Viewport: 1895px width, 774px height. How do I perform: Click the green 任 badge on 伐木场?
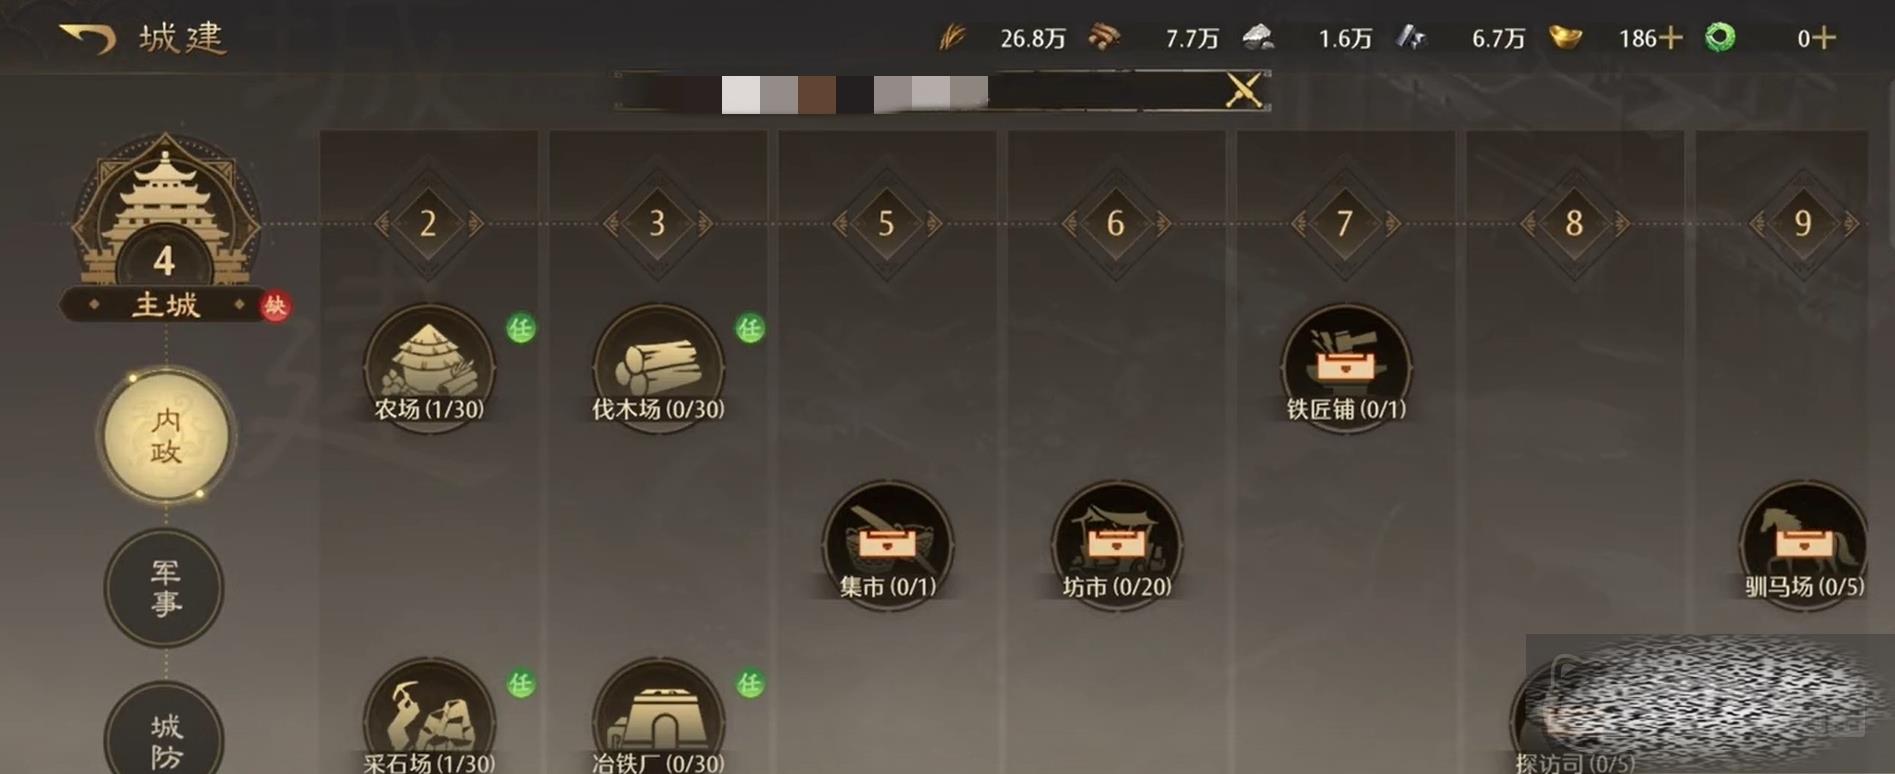coord(750,328)
